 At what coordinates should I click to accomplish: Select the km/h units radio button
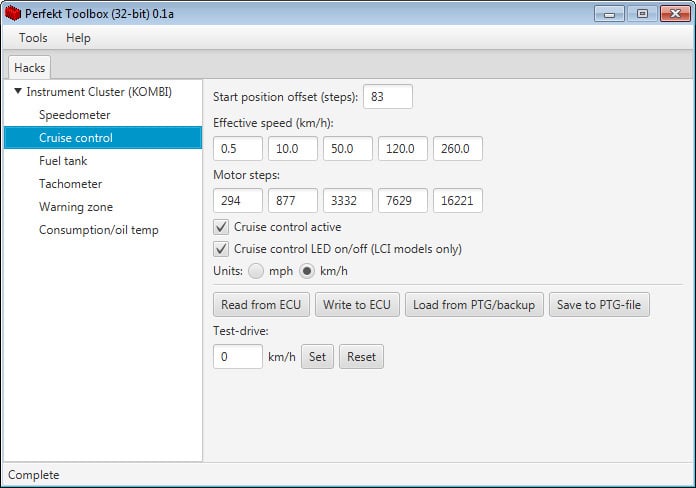click(308, 271)
